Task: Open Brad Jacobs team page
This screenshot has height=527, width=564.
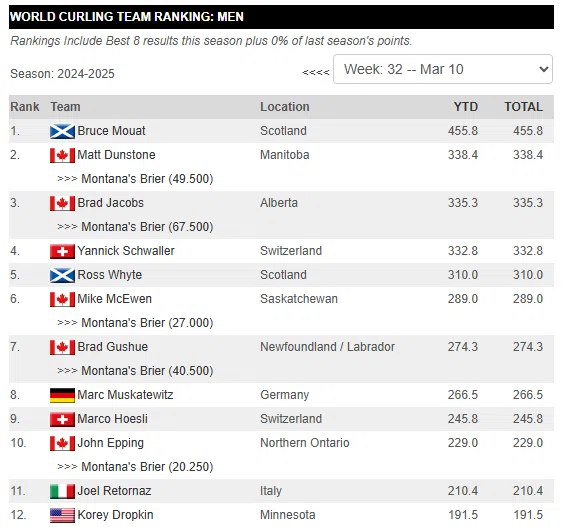Action: 110,203
